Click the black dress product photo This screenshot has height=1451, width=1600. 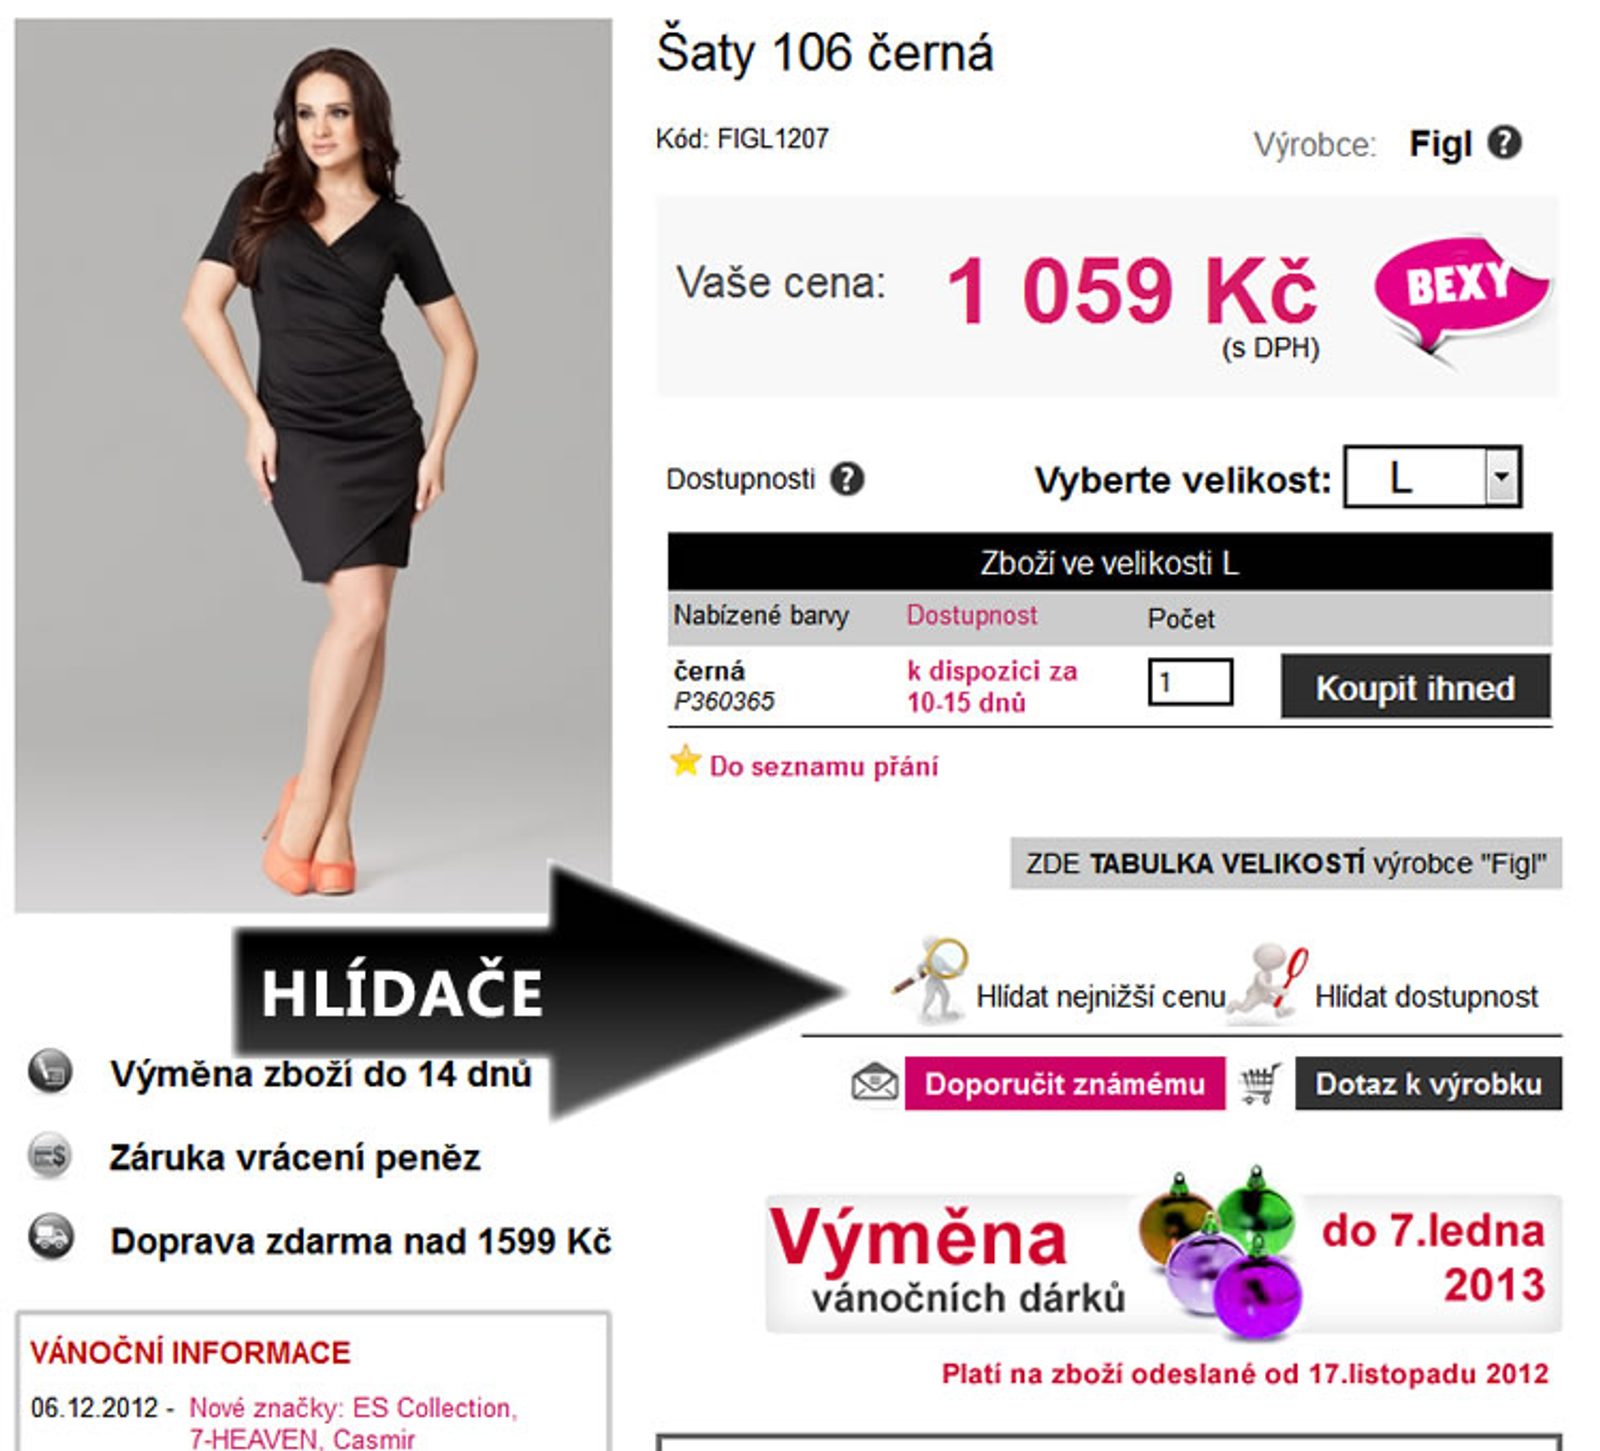313,466
